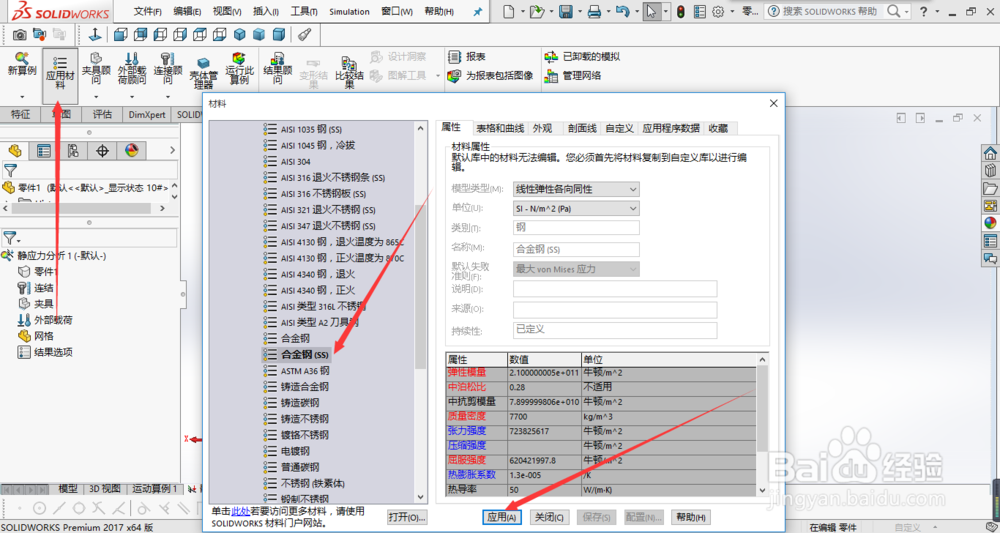1000x533 pixels.
Task: Click the Apply (应用) button
Action: pos(502,517)
